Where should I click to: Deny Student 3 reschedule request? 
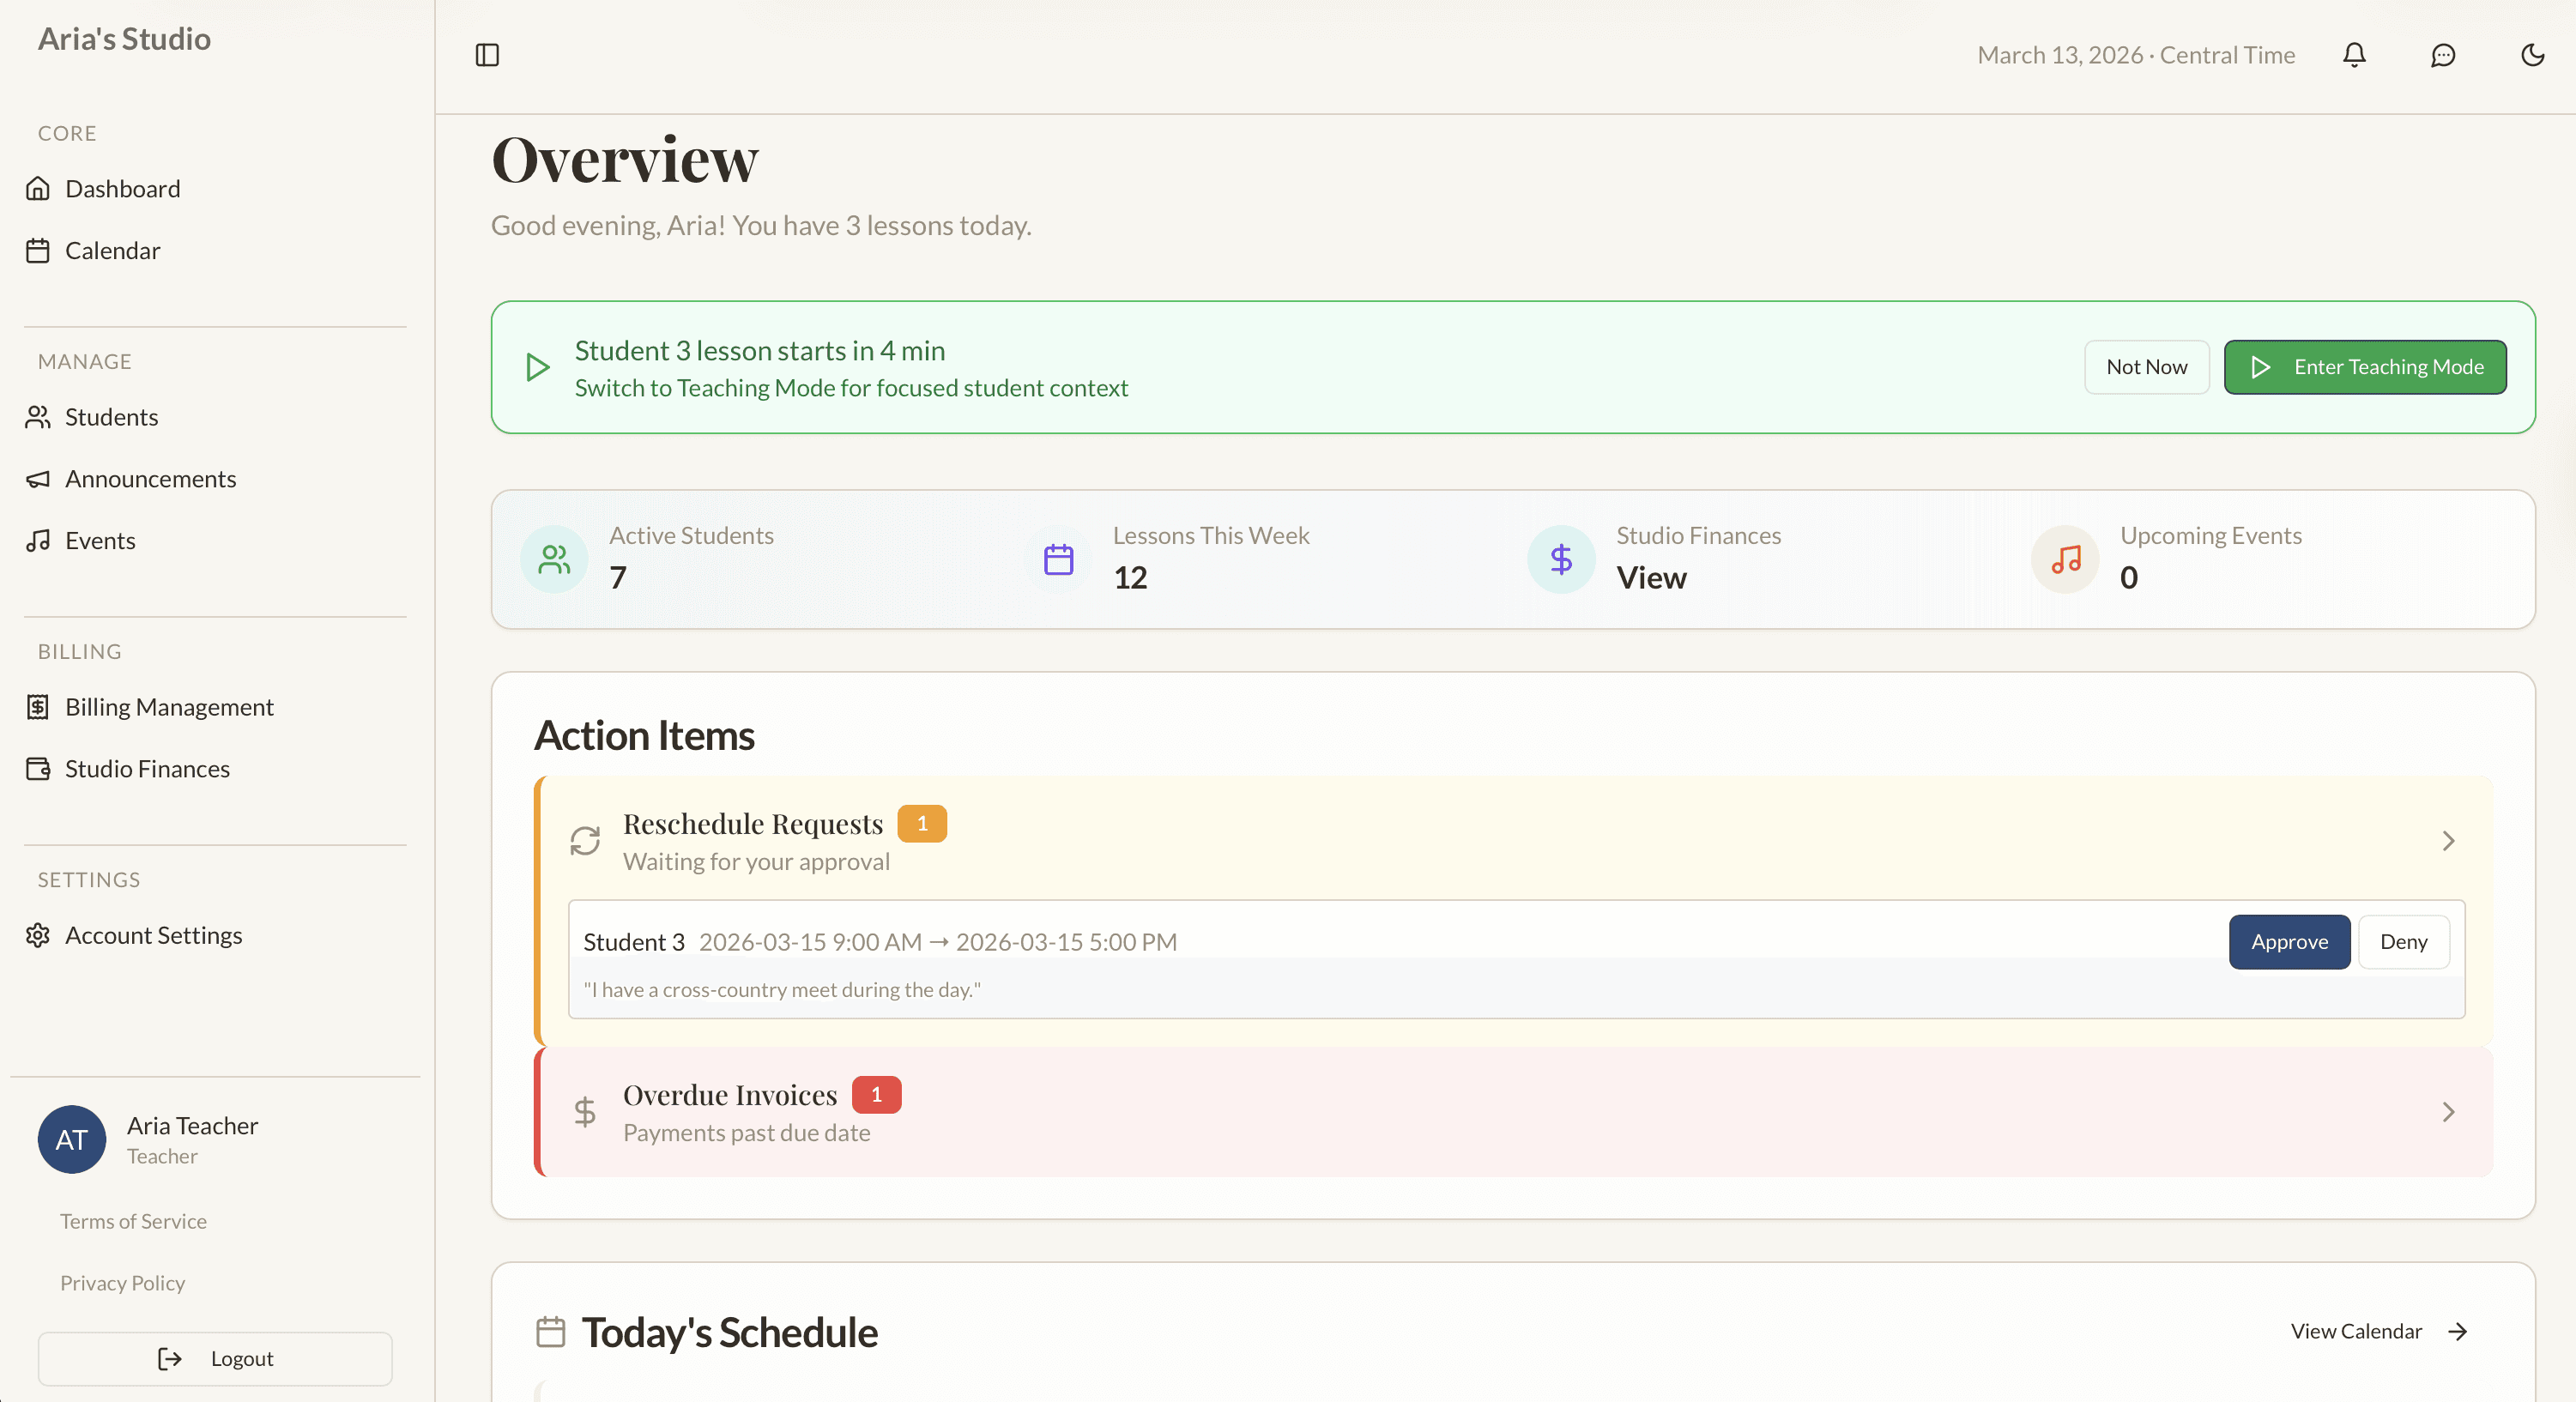(2402, 942)
